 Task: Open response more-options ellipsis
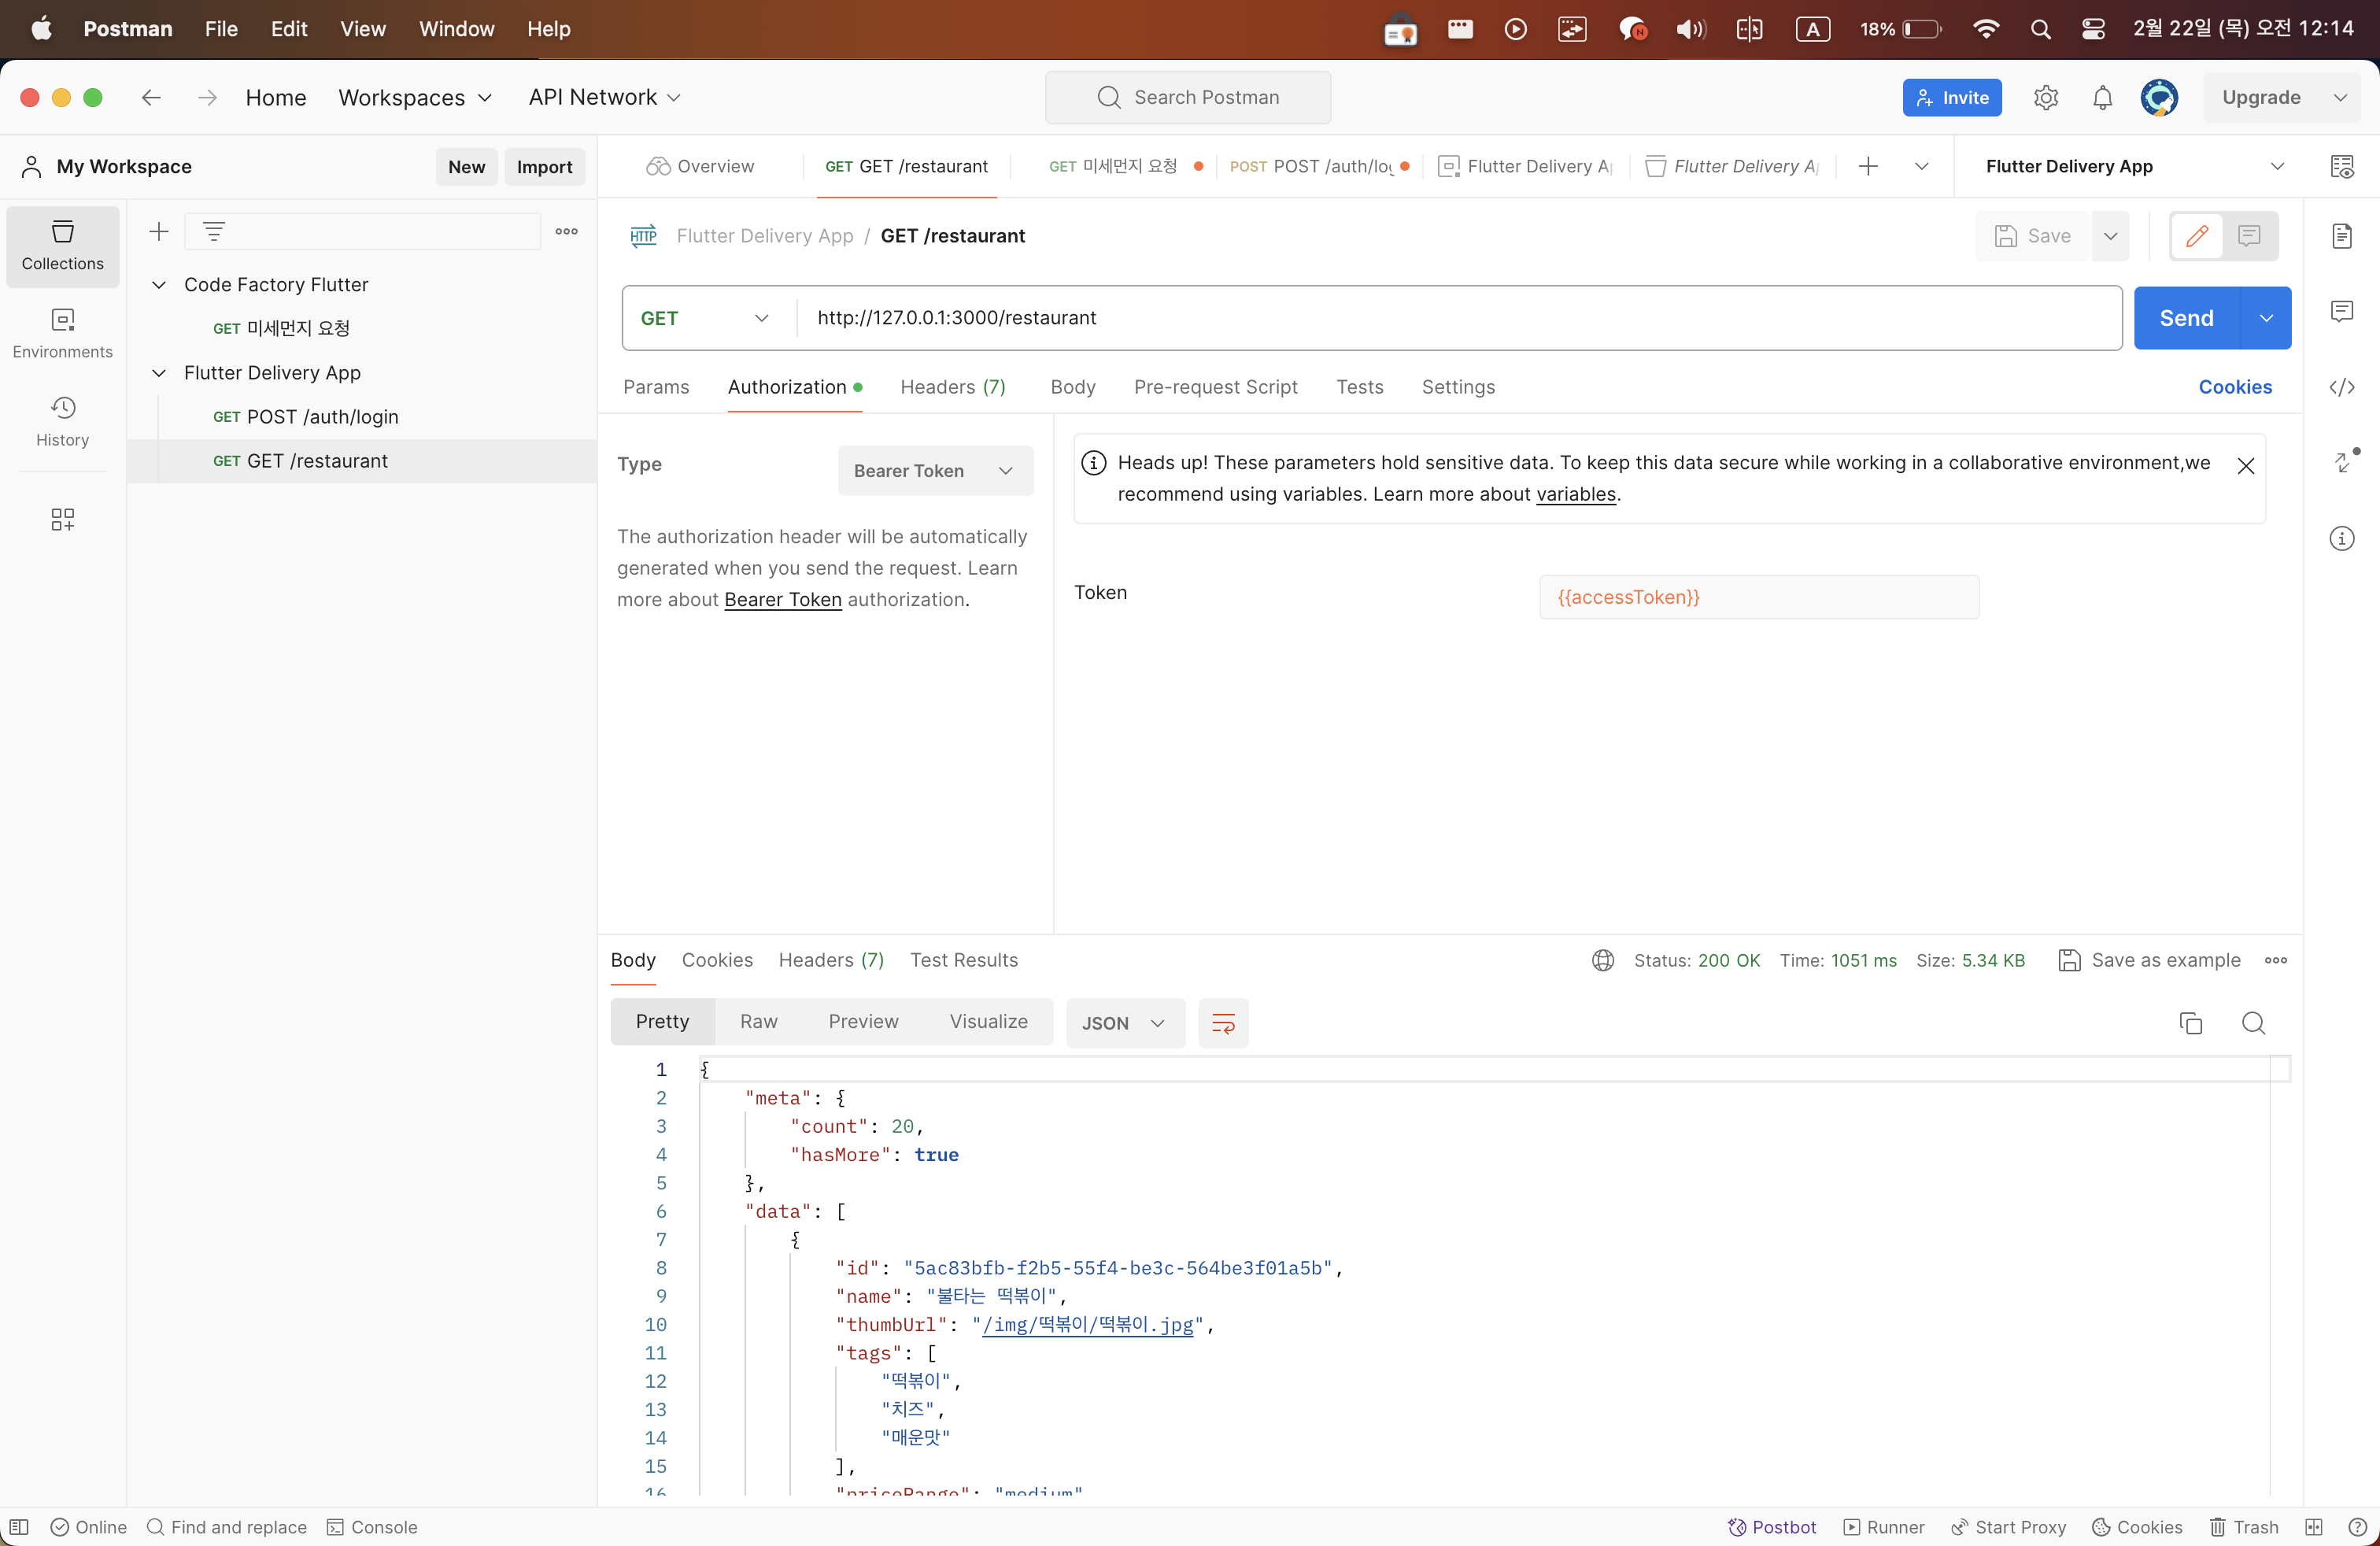click(x=2275, y=960)
